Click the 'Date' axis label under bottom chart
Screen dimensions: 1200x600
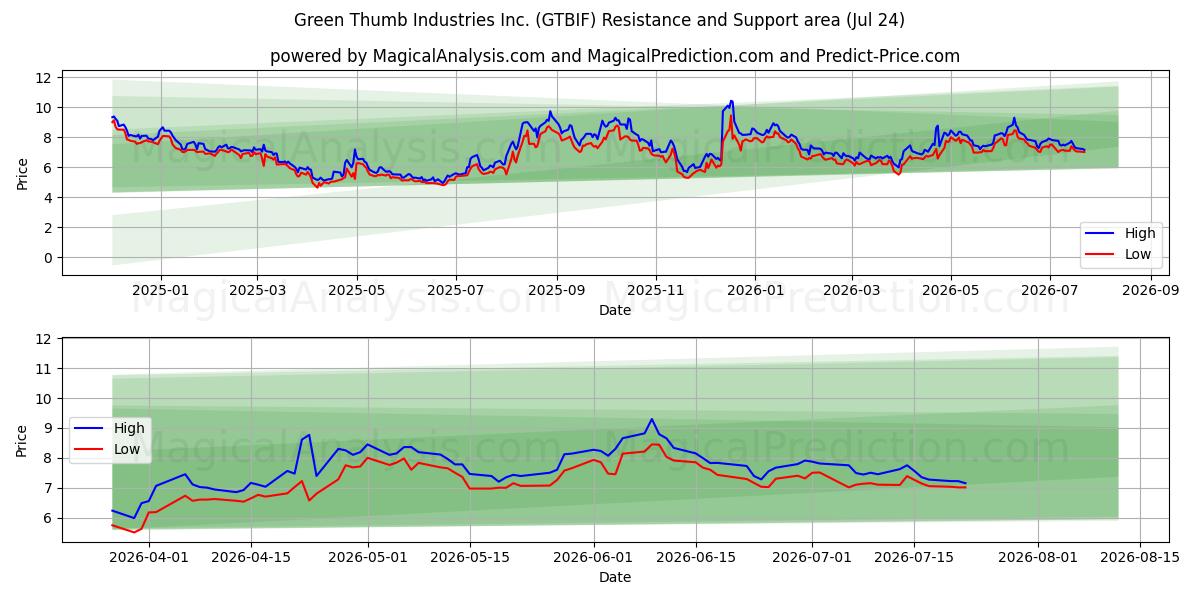[615, 577]
